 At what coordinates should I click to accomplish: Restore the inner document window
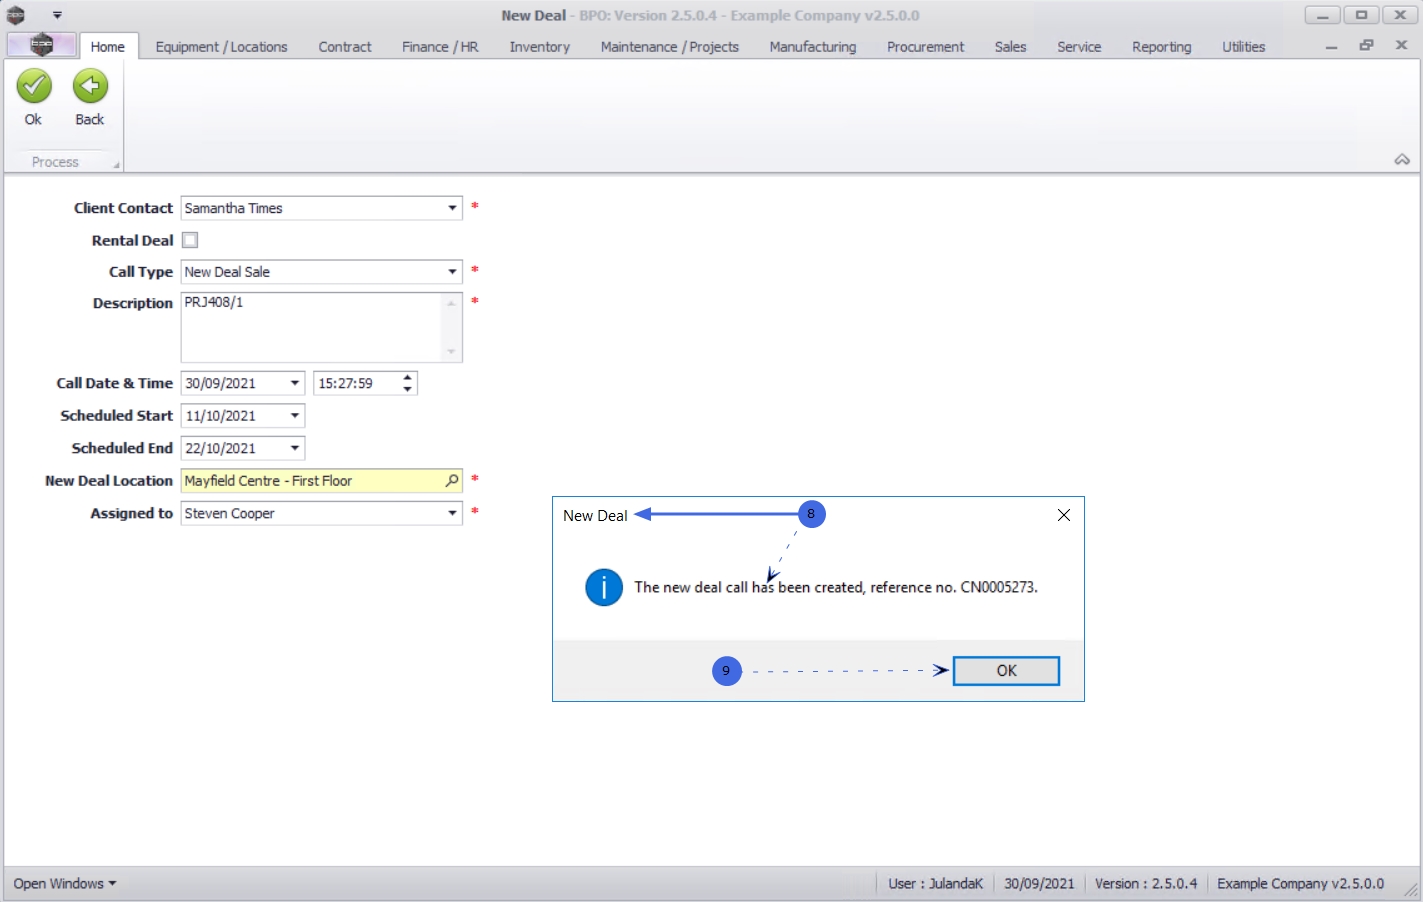[x=1366, y=46]
